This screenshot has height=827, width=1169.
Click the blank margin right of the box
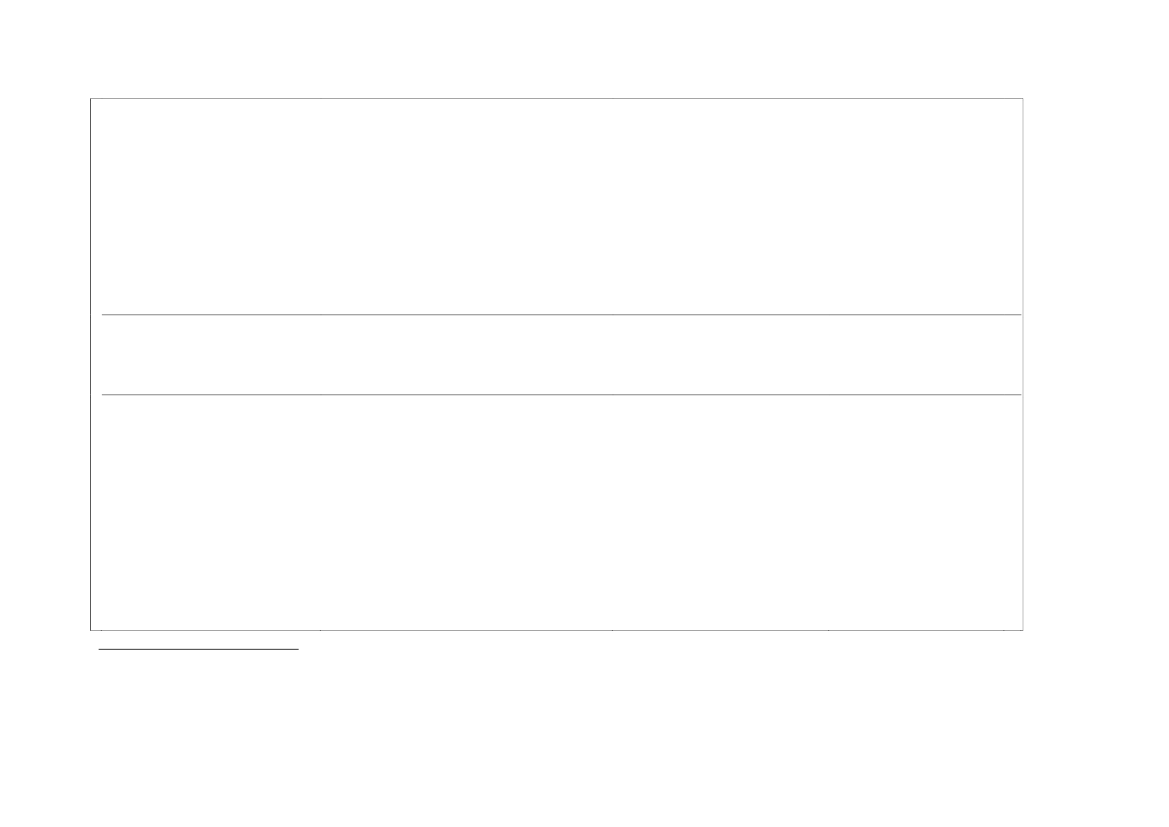tap(1096, 364)
